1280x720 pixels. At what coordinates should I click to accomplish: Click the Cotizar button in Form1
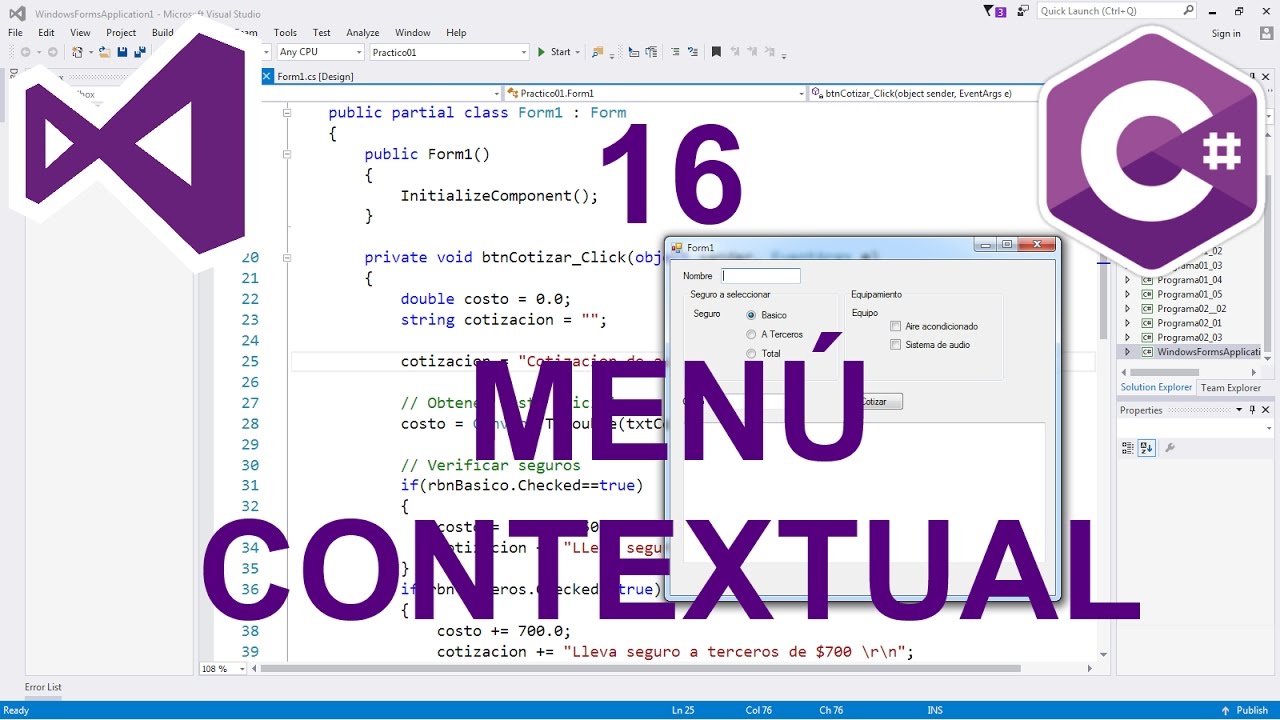pos(875,401)
